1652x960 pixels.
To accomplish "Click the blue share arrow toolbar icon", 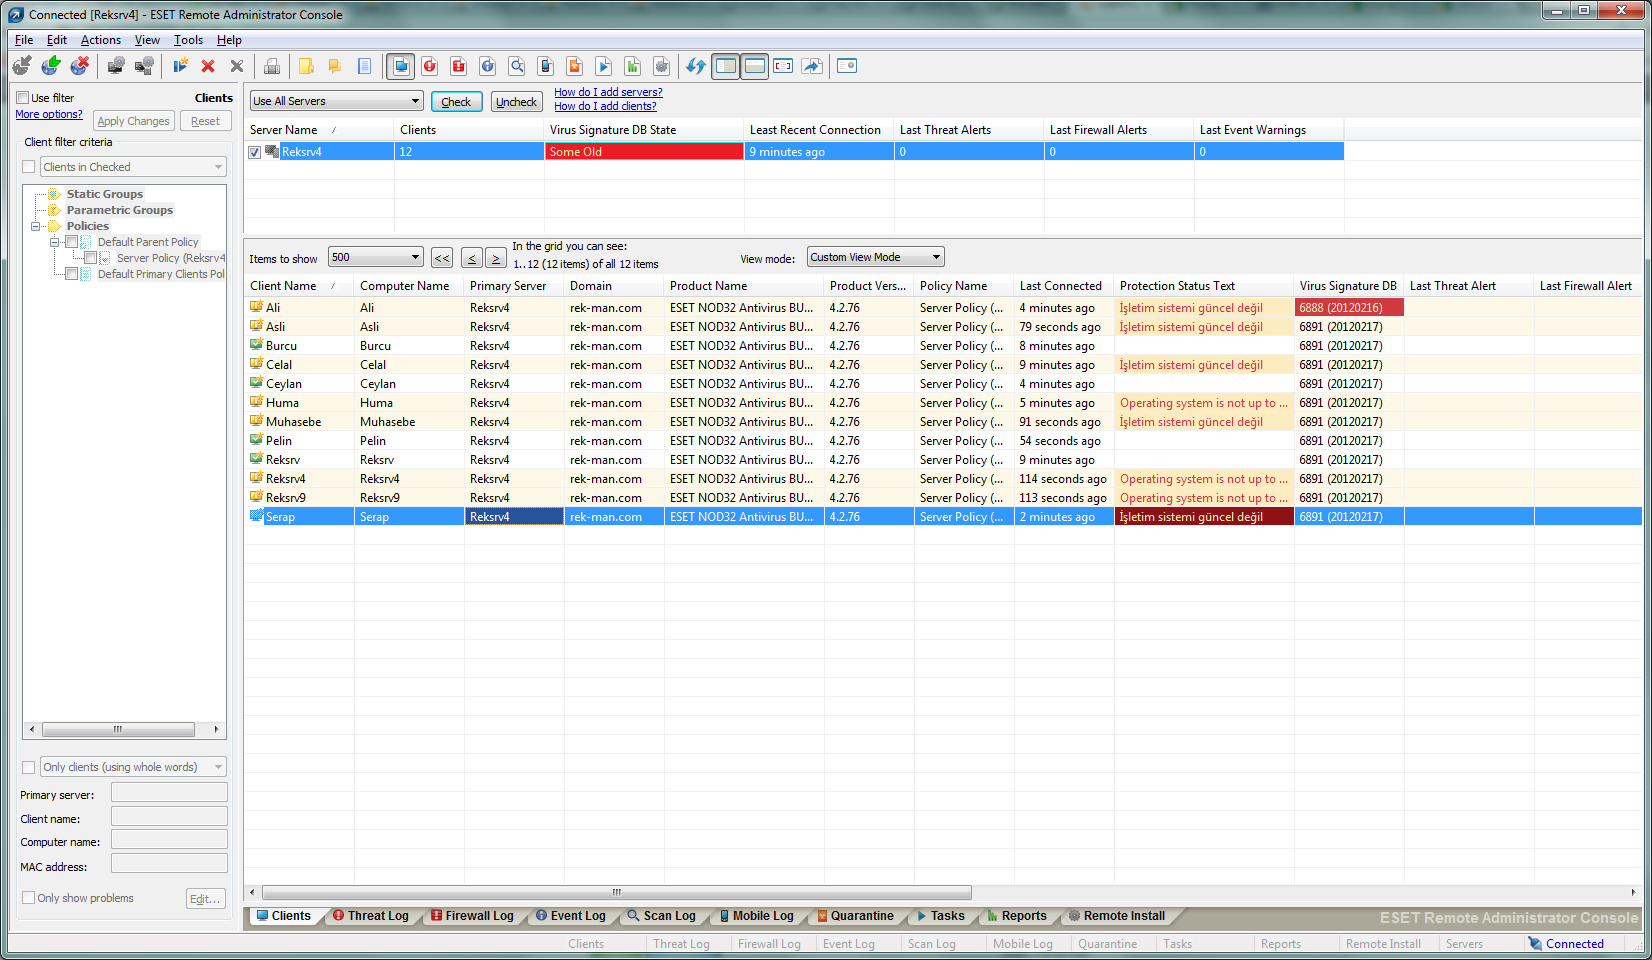I will [x=812, y=66].
